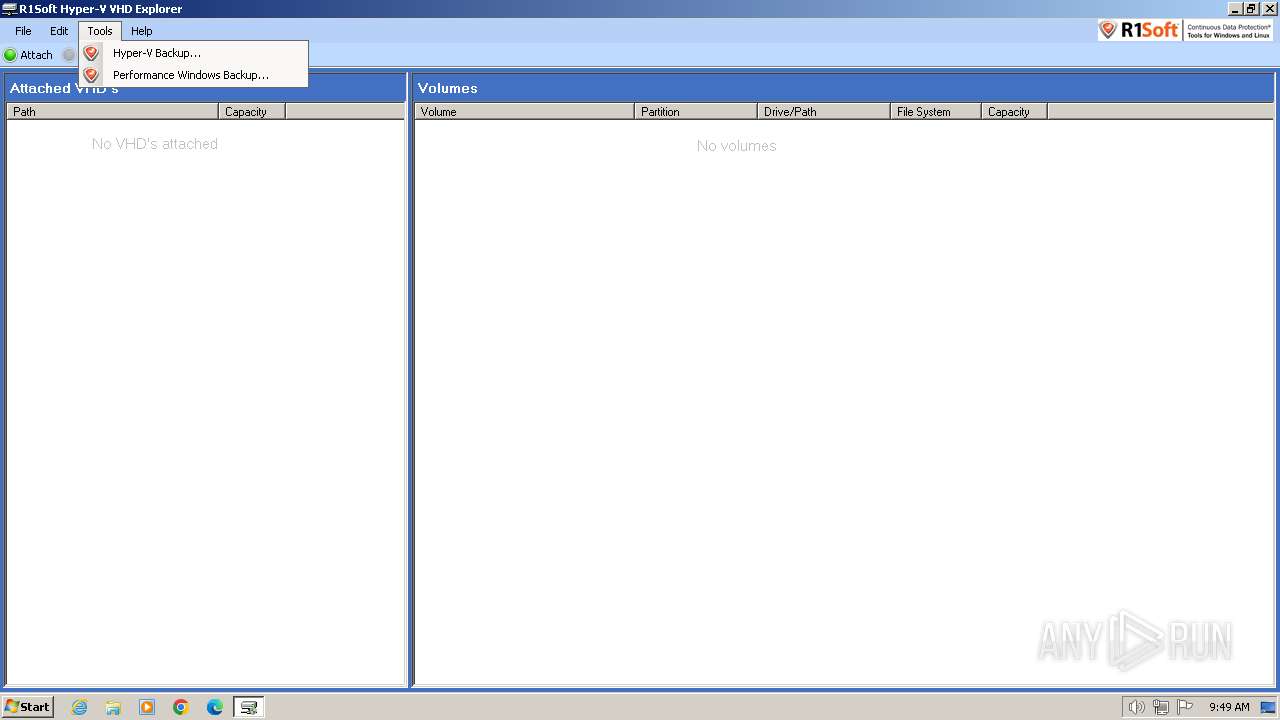Choose Hyper-V Backup... menu entry
Screen dimensions: 1280x720
pos(194,53)
